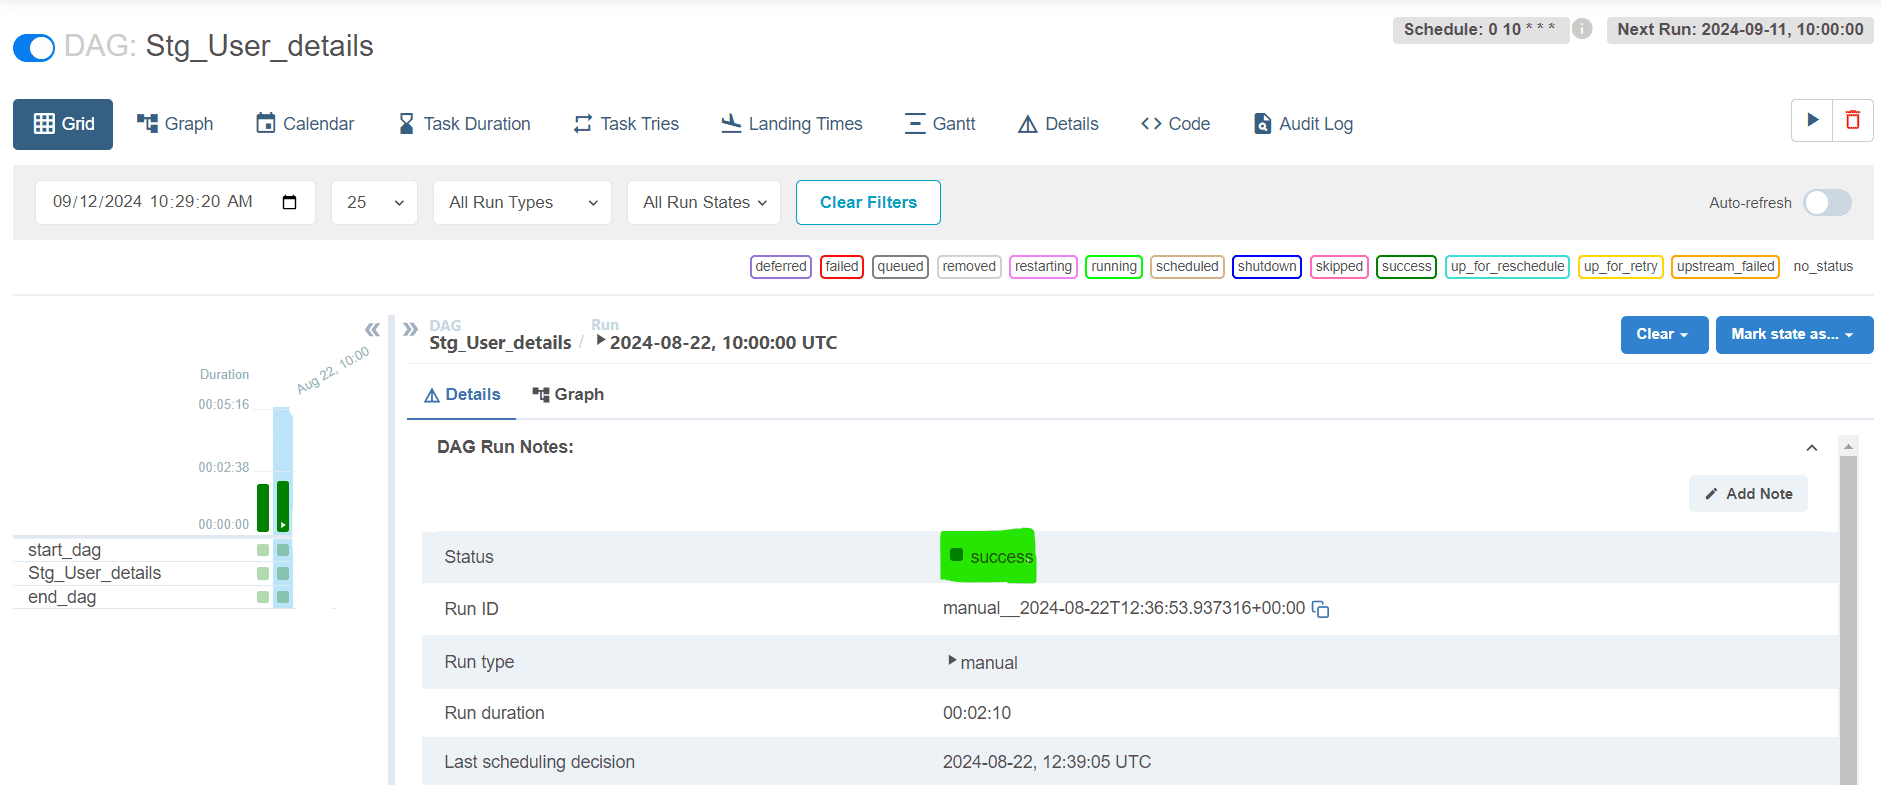
Task: Open the calendar date picker icon
Action: pyautogui.click(x=290, y=202)
